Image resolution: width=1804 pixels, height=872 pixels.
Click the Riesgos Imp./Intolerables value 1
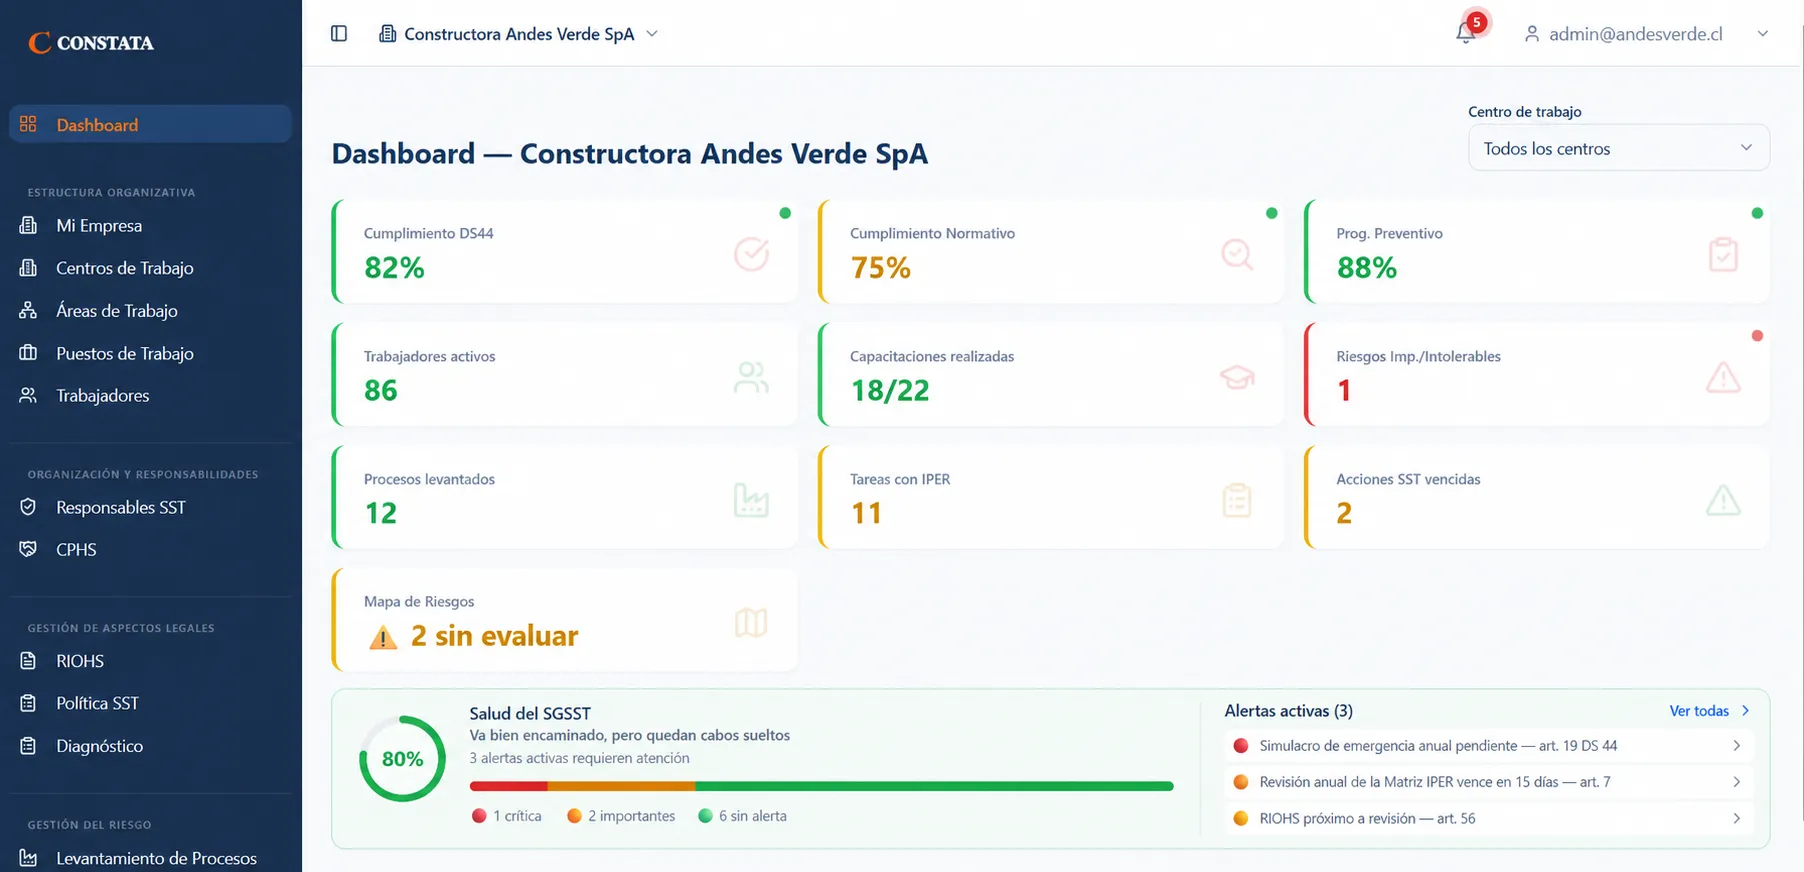click(x=1344, y=390)
